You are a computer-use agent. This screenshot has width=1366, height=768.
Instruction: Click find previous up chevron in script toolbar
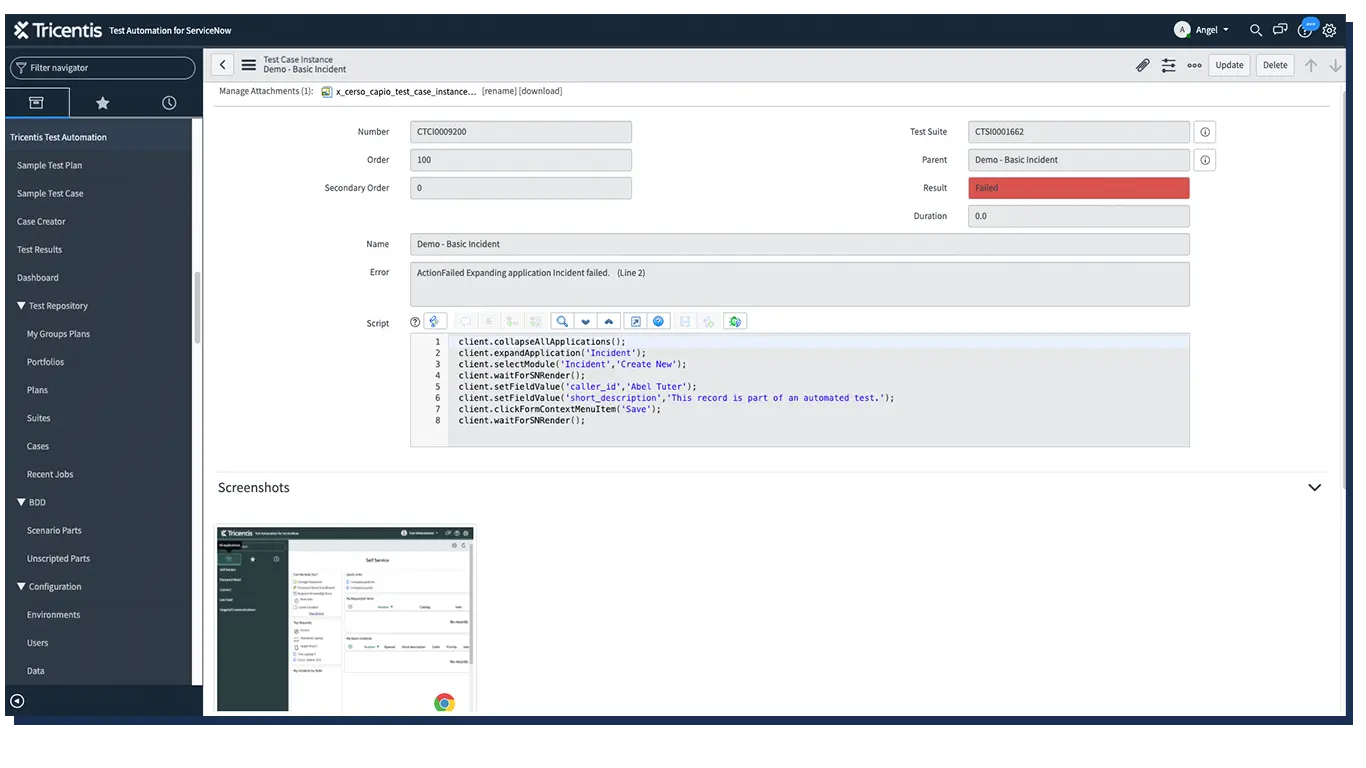(608, 321)
